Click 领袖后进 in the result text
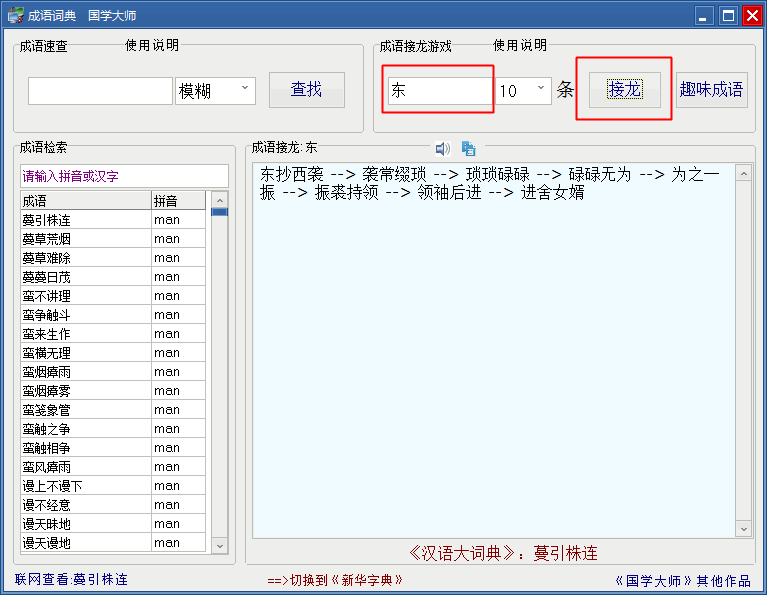Image resolution: width=767 pixels, height=595 pixels. tap(450, 192)
